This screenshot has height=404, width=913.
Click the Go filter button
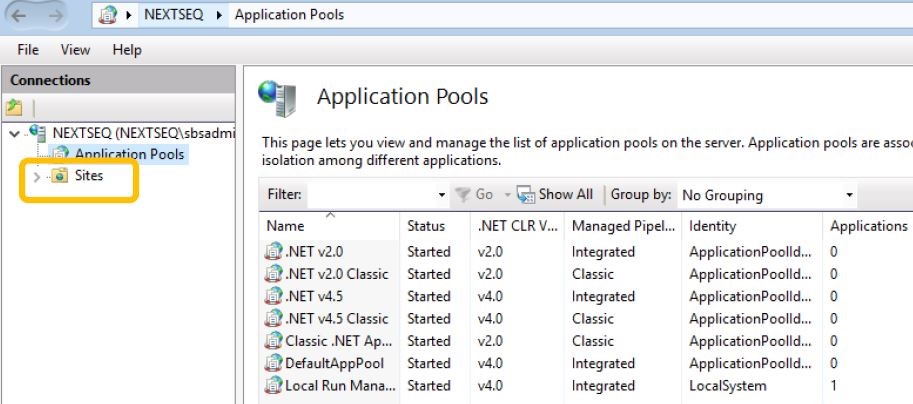click(476, 195)
